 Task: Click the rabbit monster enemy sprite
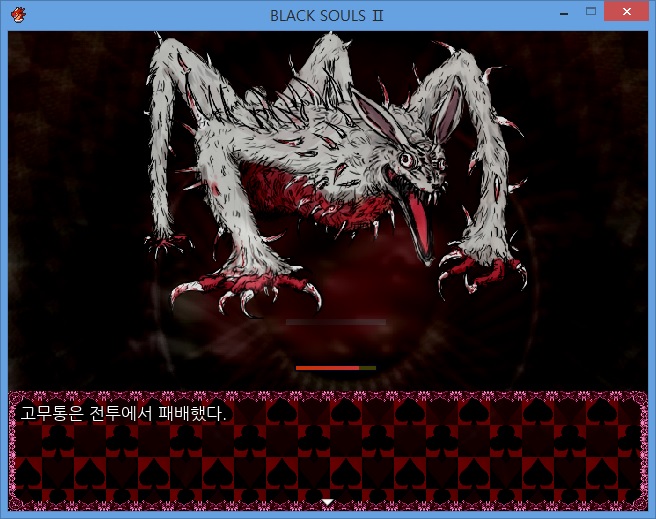click(x=335, y=176)
